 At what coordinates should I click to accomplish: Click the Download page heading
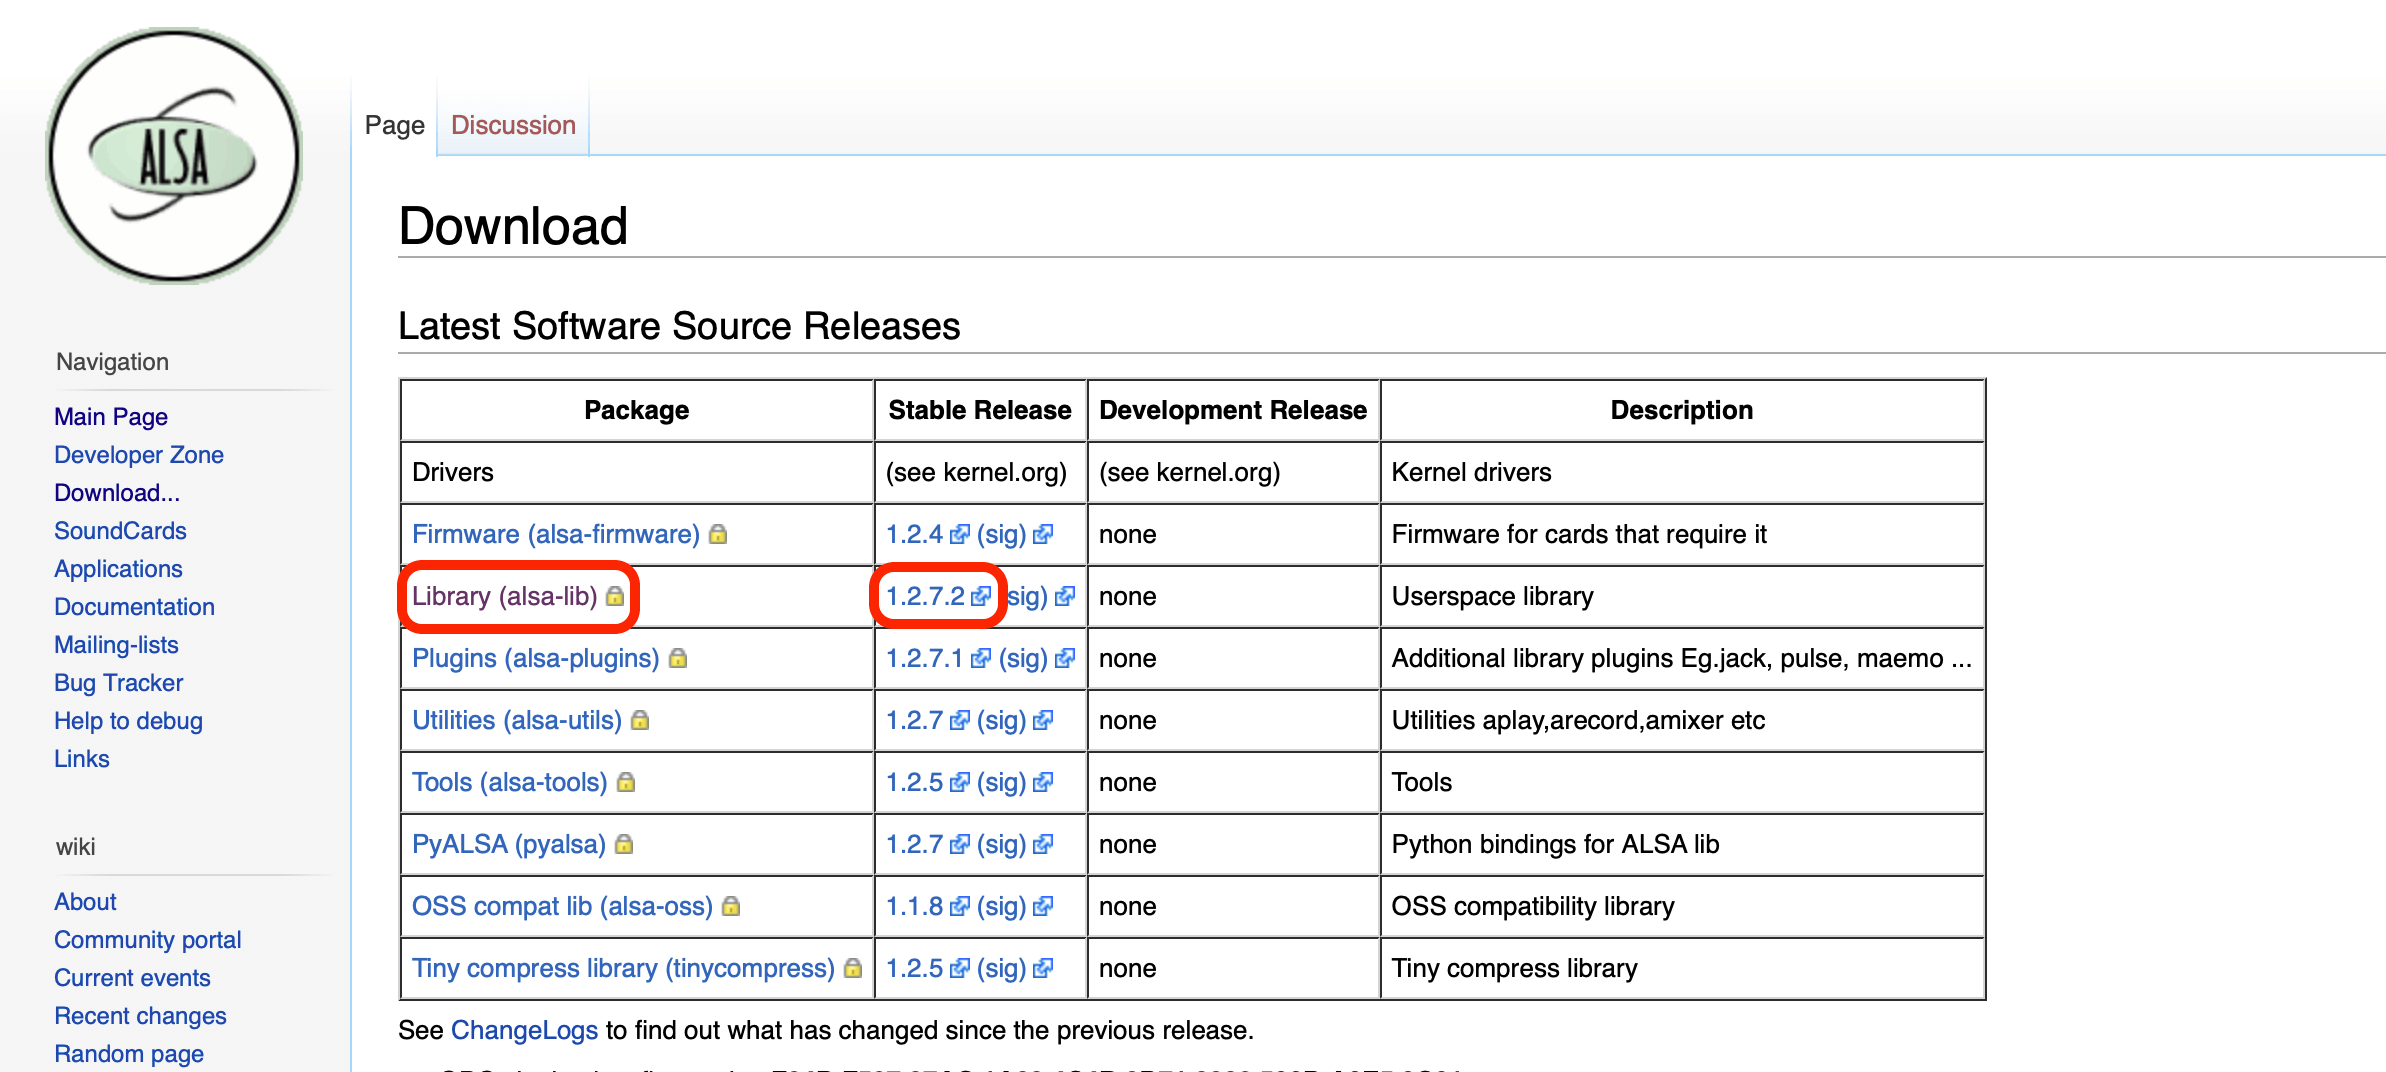[513, 226]
